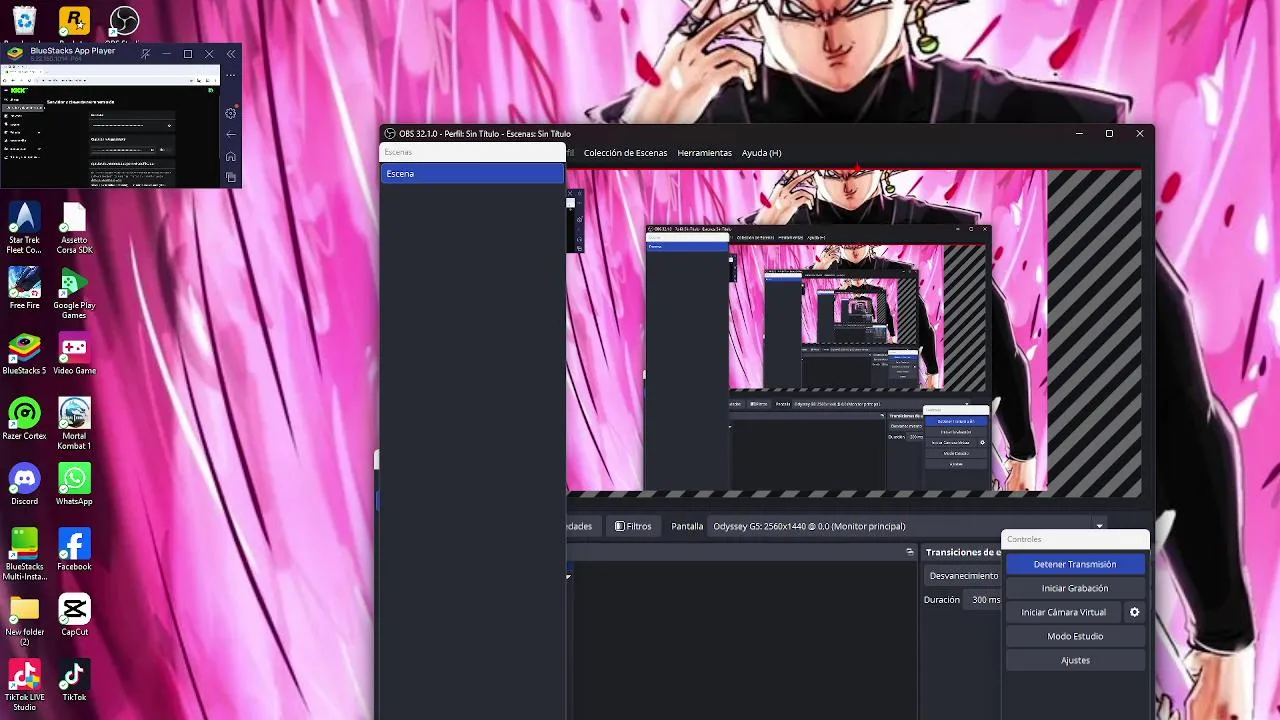Launch Google Play Games desktop icon
Screen dimensions: 1280x720
tap(74, 294)
